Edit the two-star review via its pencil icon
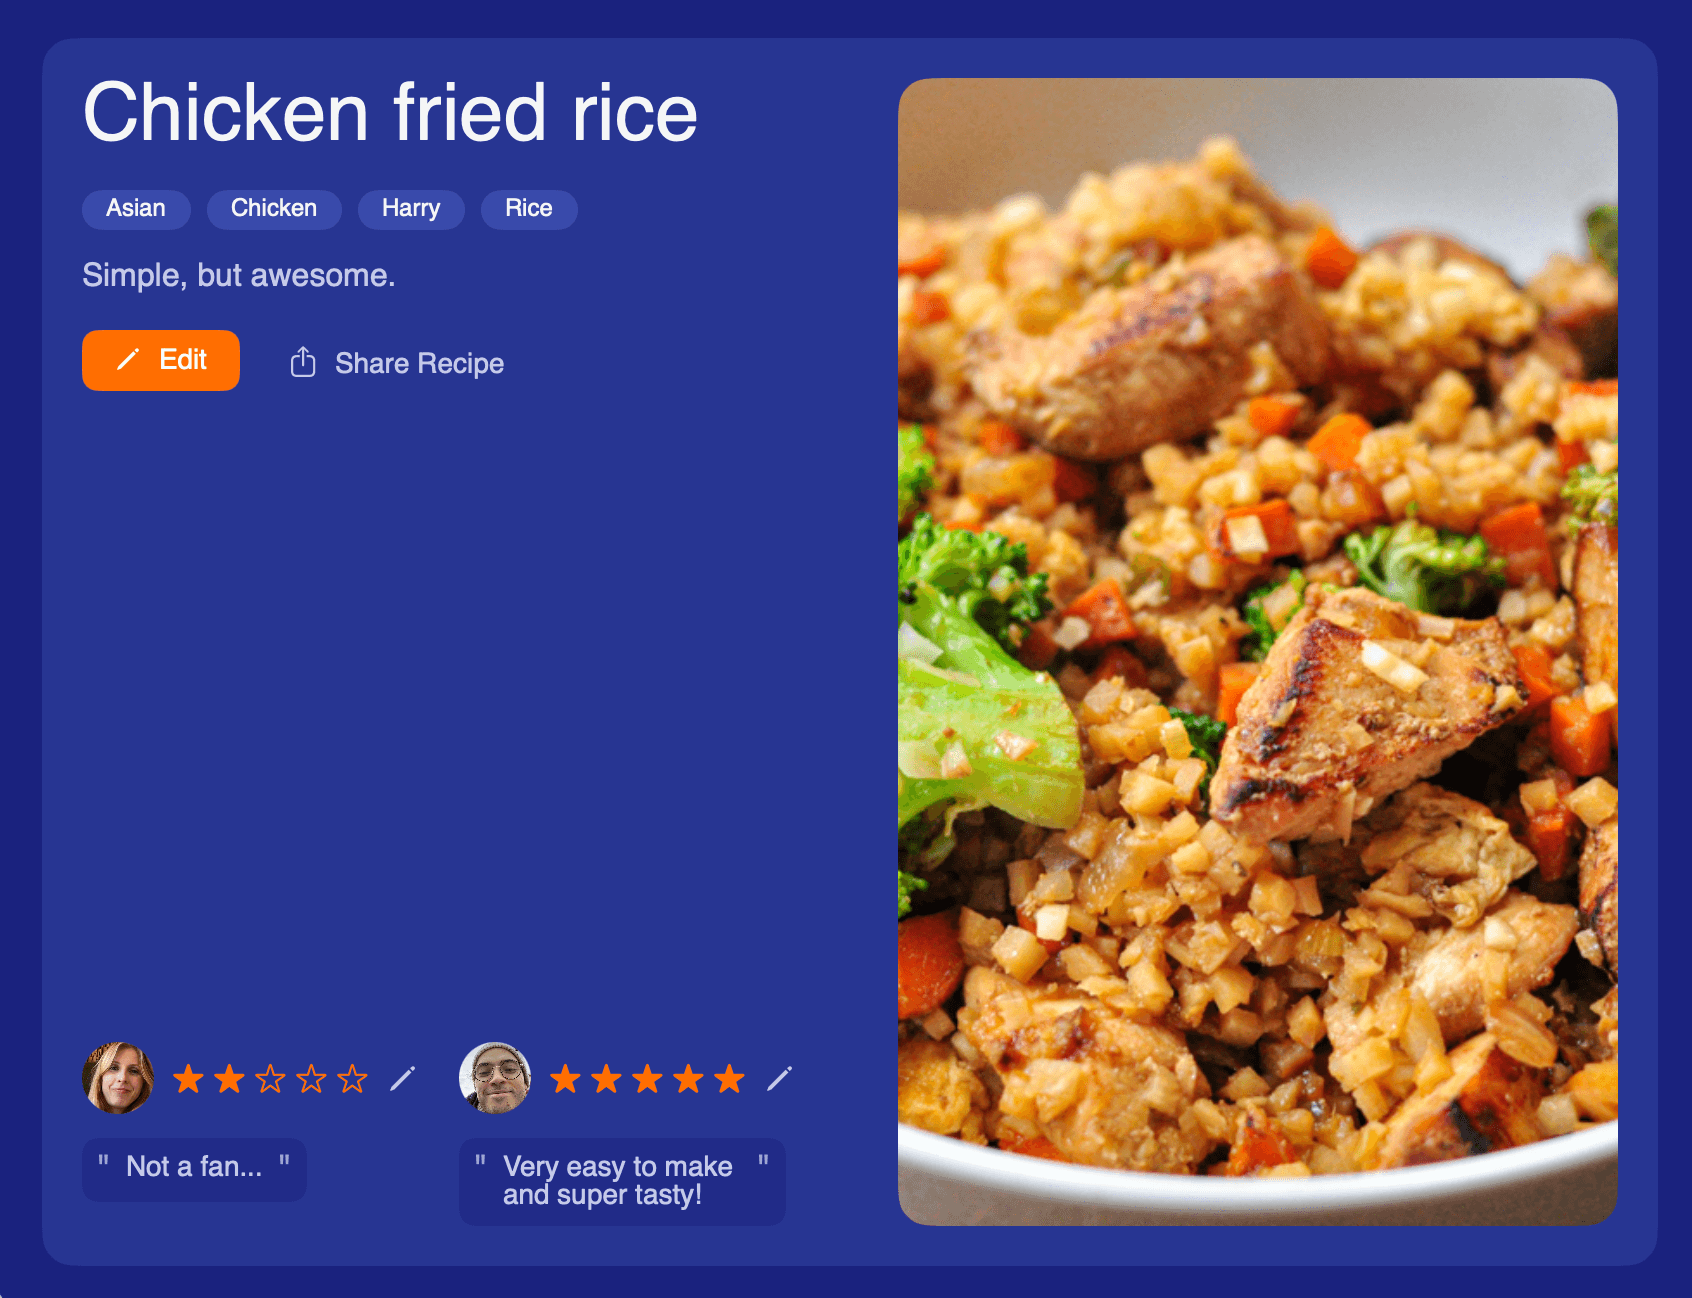1692x1298 pixels. pyautogui.click(x=403, y=1079)
